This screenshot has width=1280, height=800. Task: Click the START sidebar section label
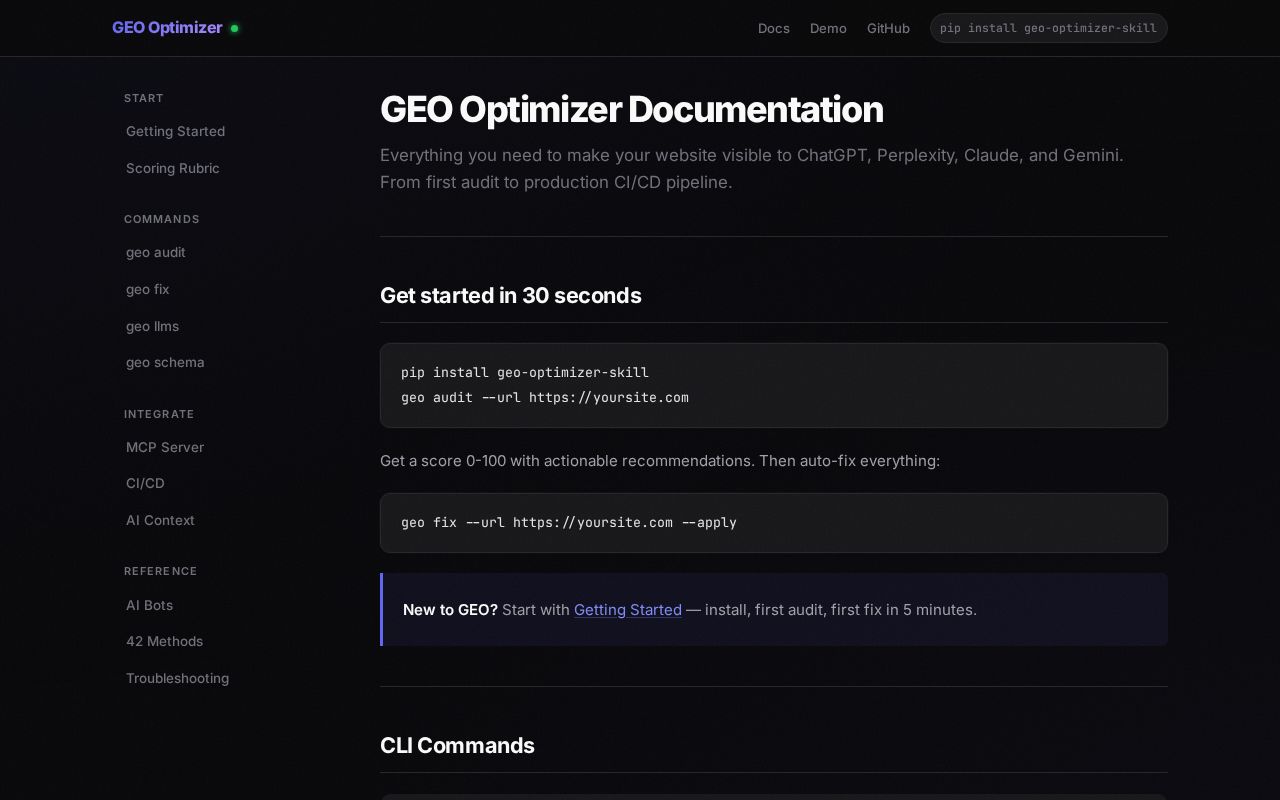(144, 98)
